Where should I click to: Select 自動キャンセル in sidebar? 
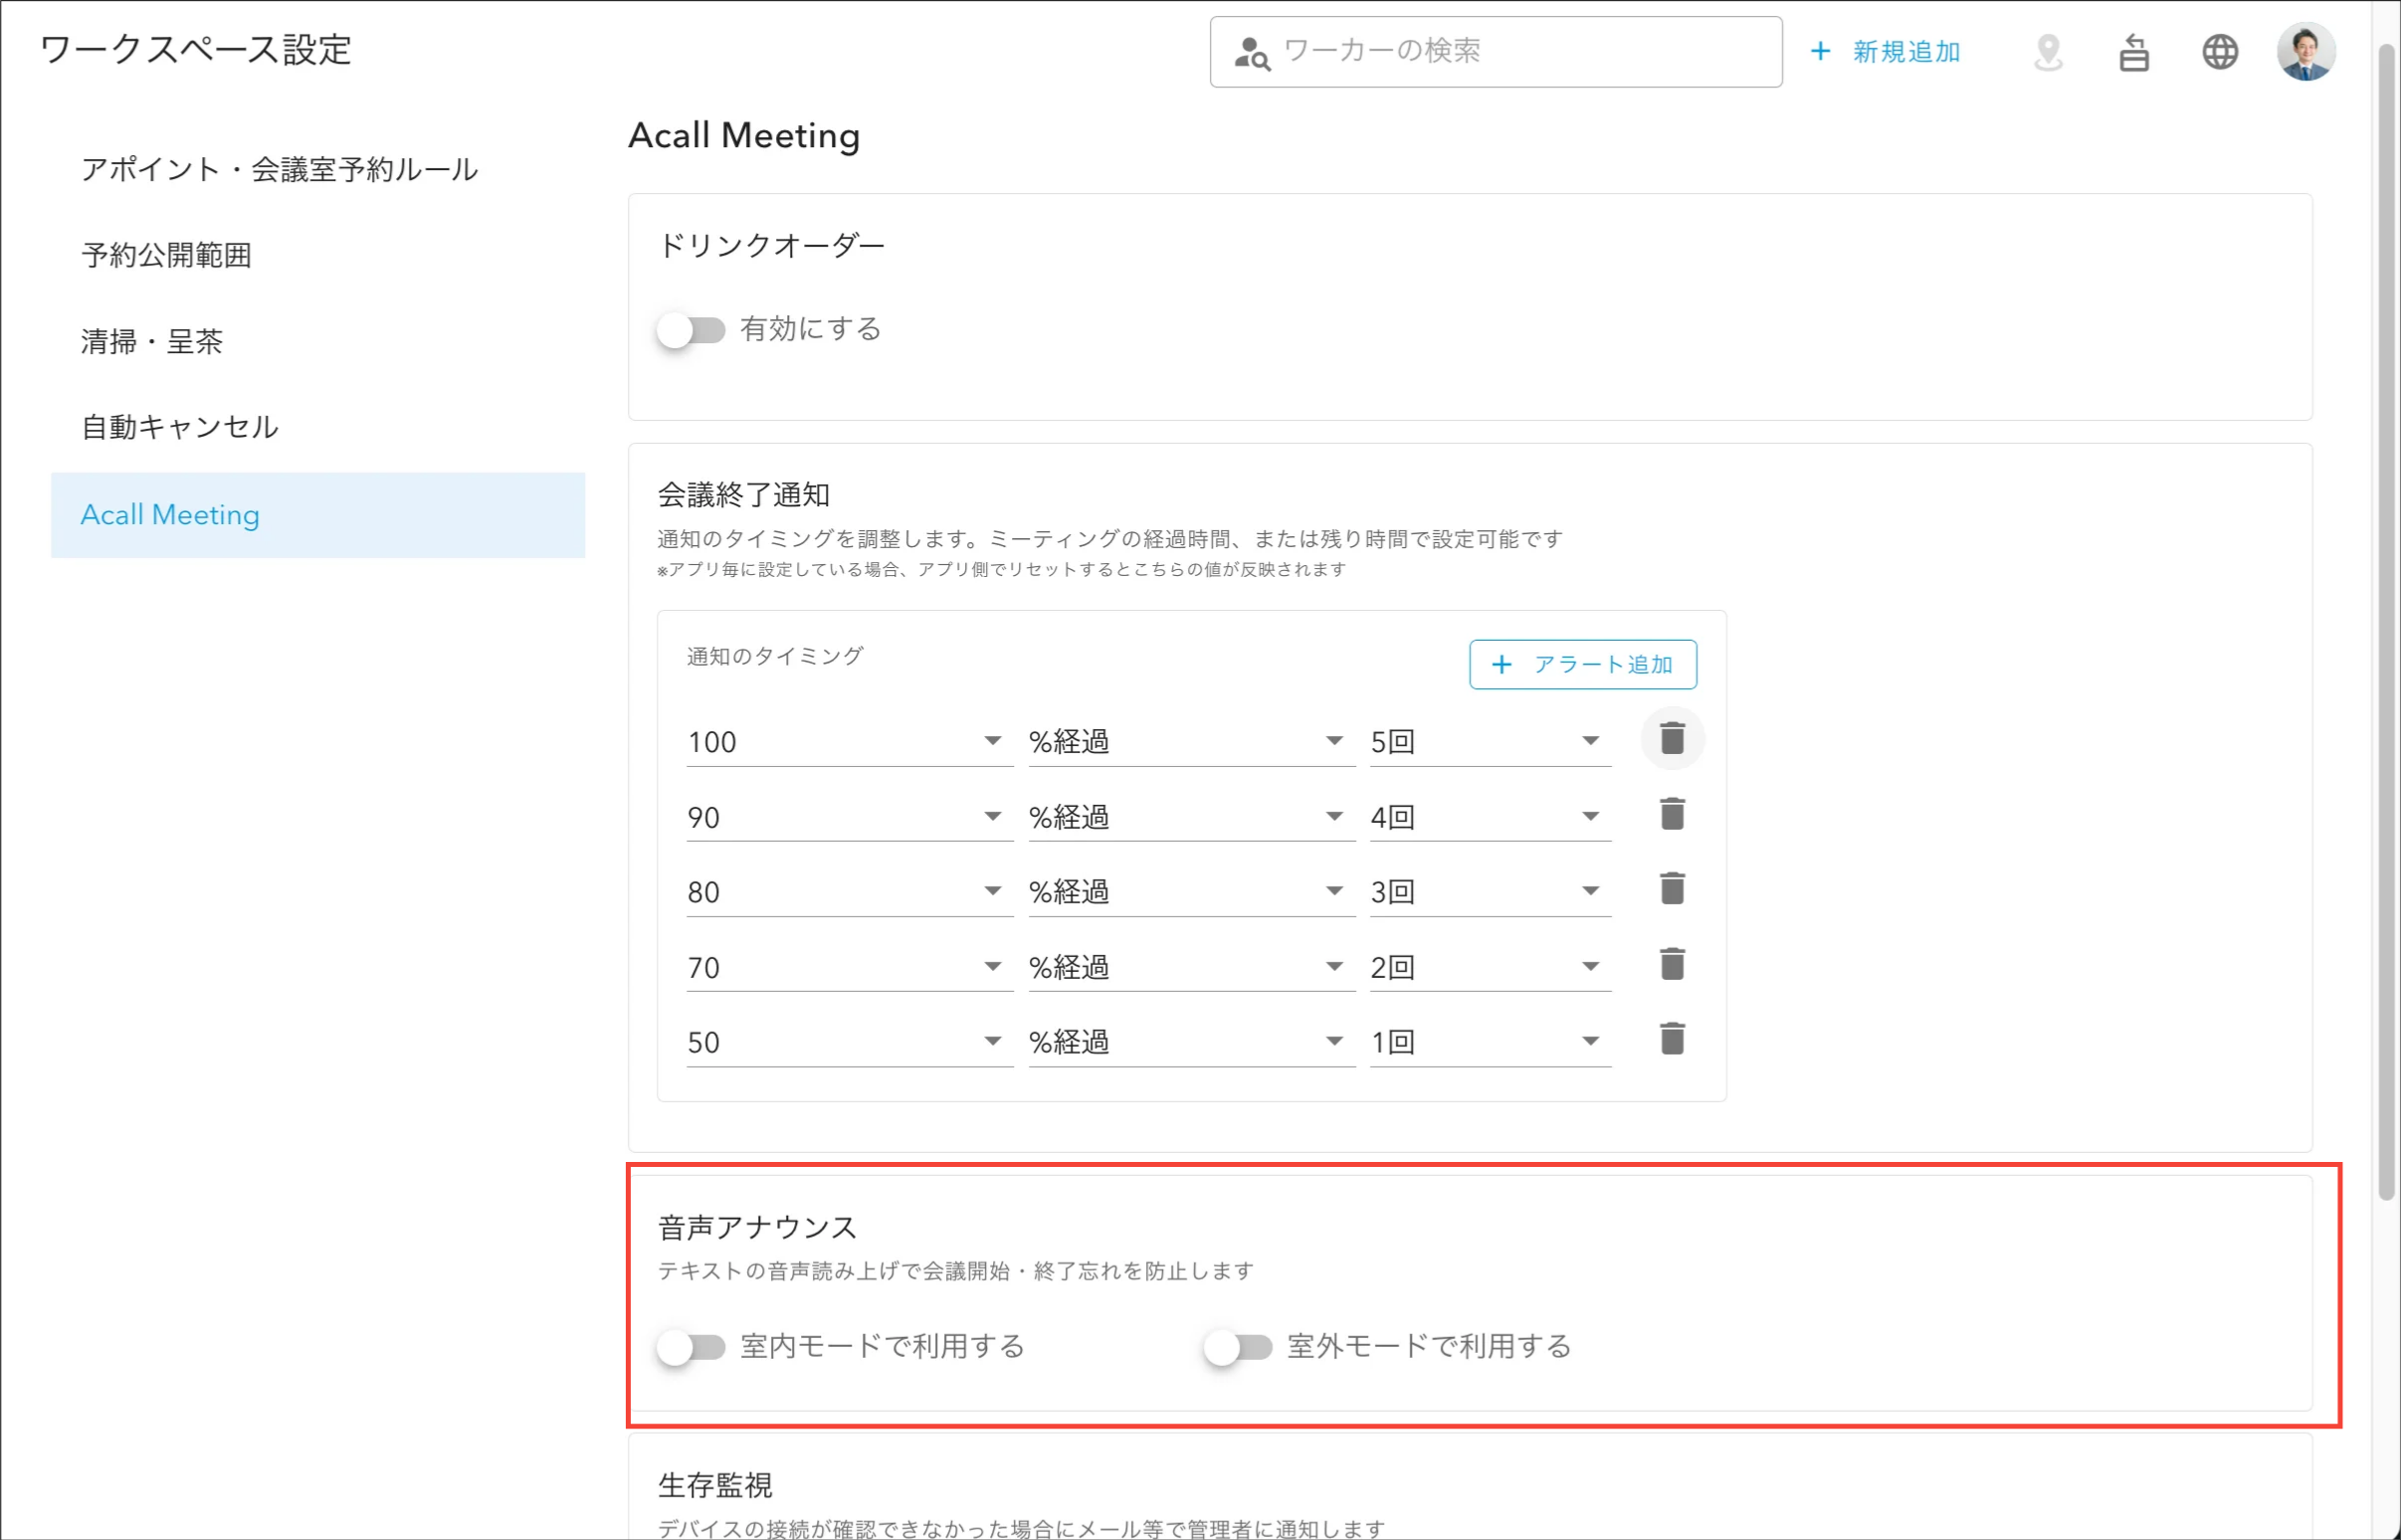318,428
